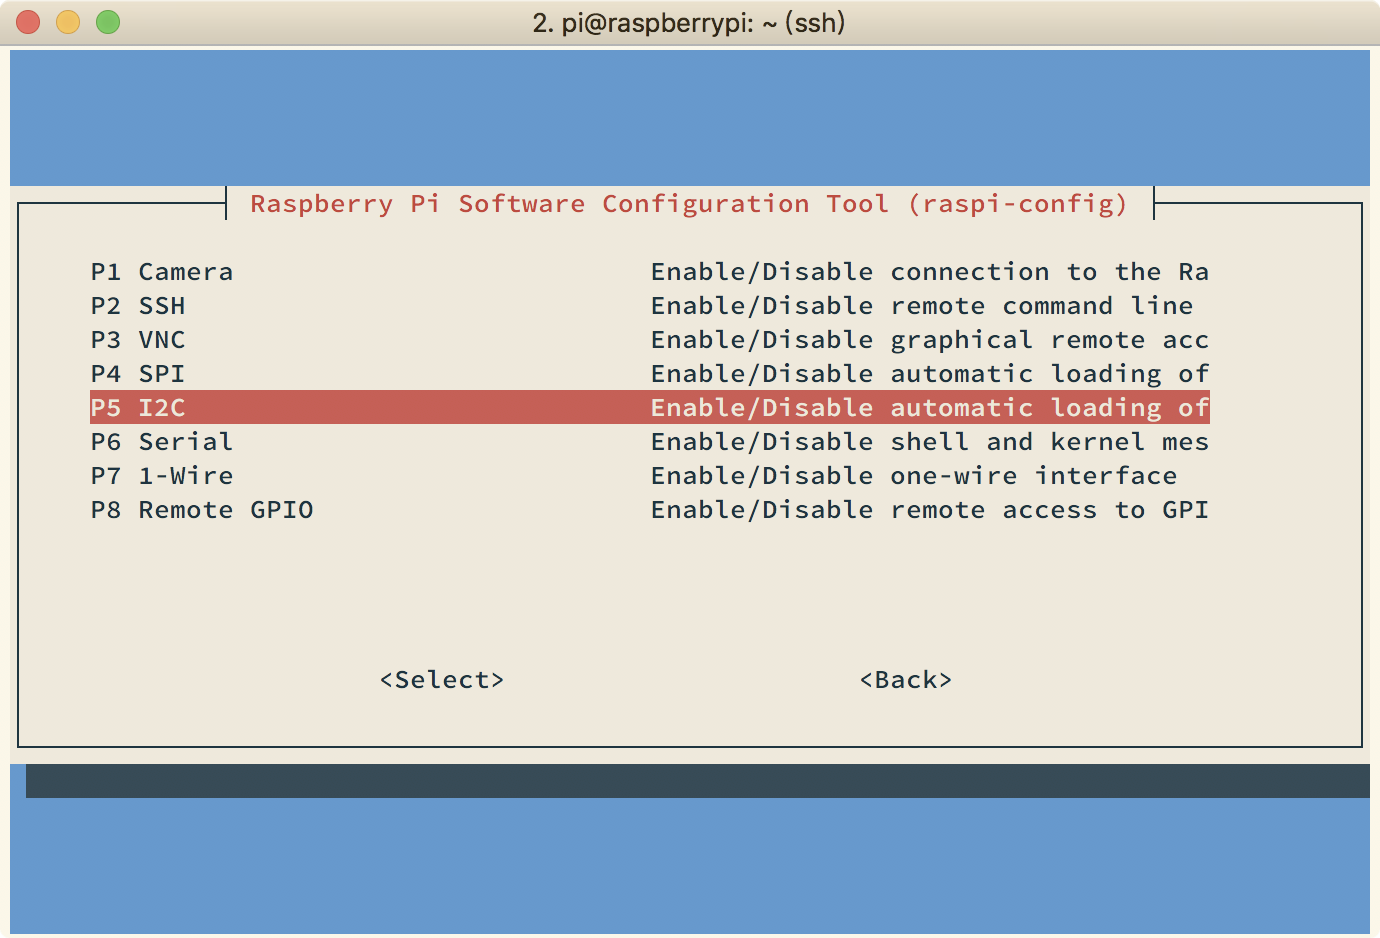Click "Enable/Disable remote command line" description
The width and height of the screenshot is (1380, 938).
click(922, 306)
